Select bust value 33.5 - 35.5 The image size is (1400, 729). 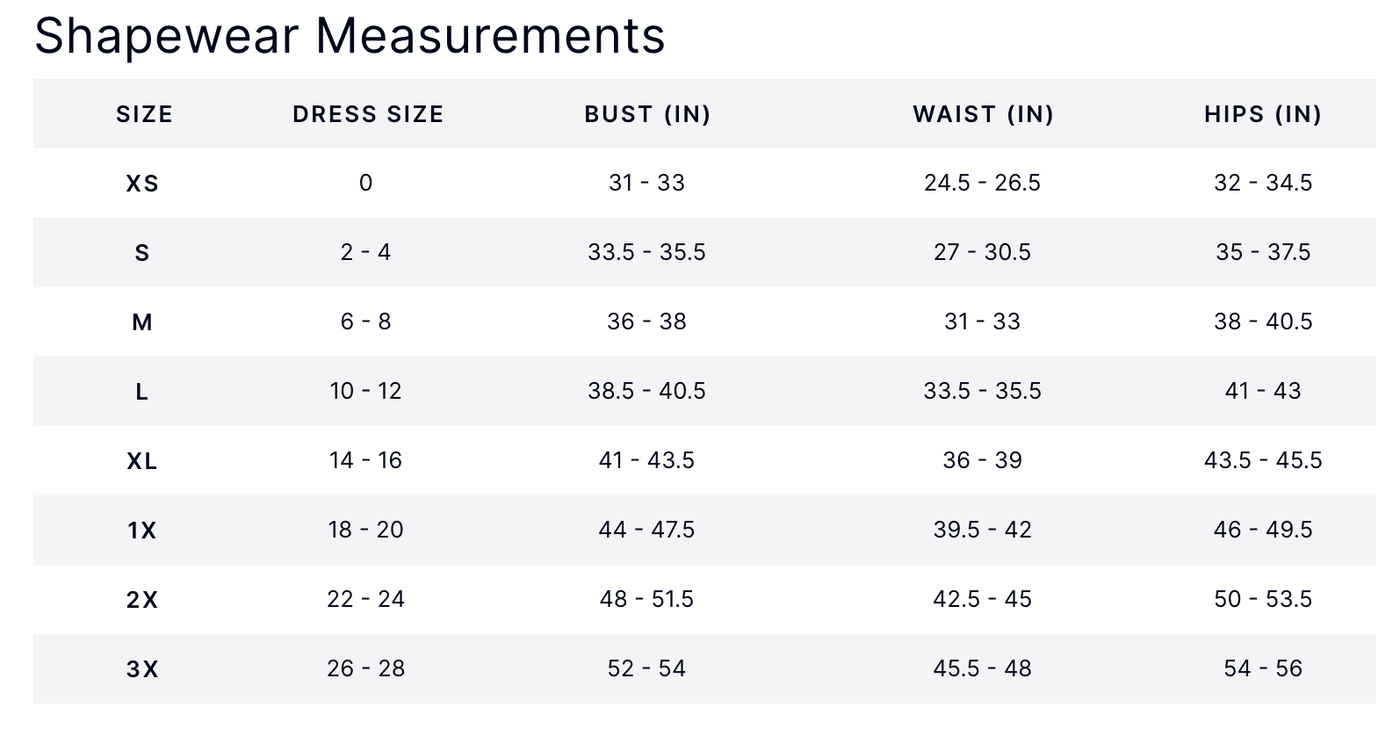(x=647, y=252)
